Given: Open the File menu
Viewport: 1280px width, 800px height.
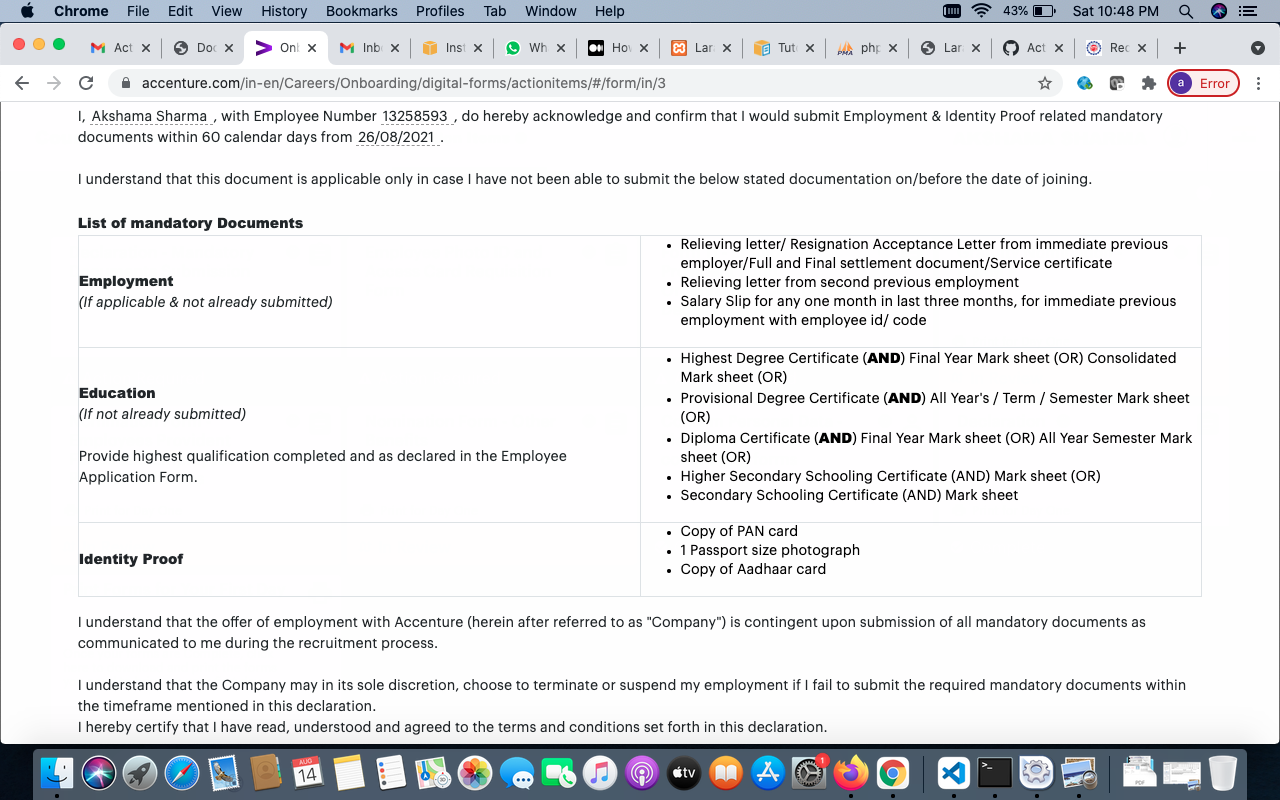Looking at the screenshot, I should 138,11.
